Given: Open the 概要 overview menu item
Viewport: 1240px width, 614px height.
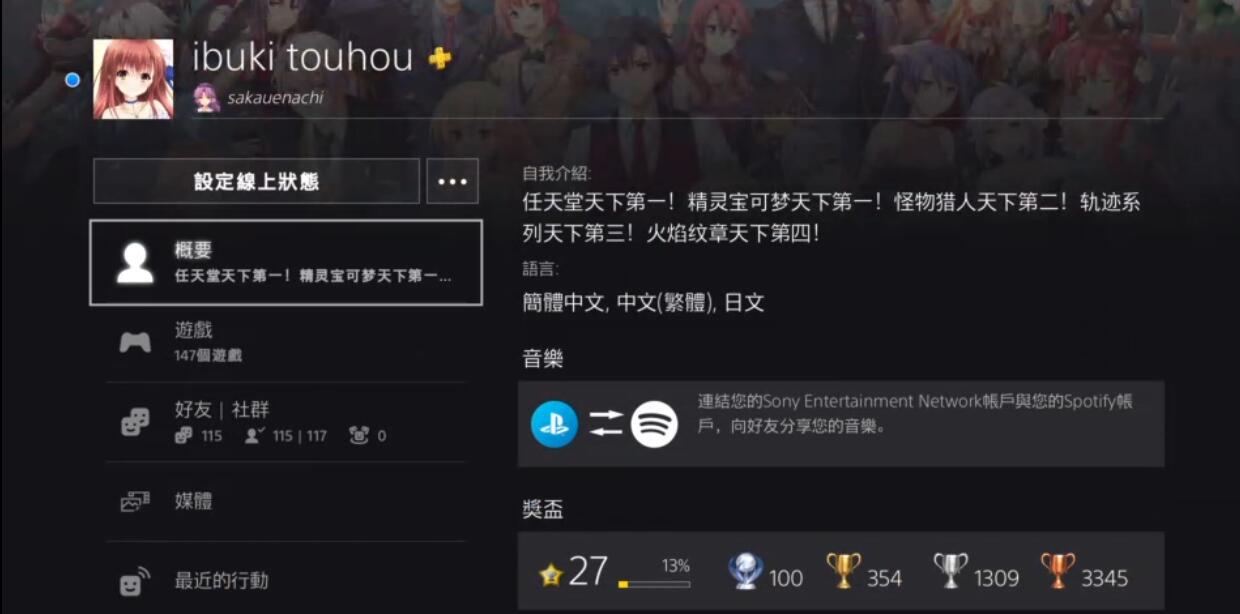Looking at the screenshot, I should 286,263.
